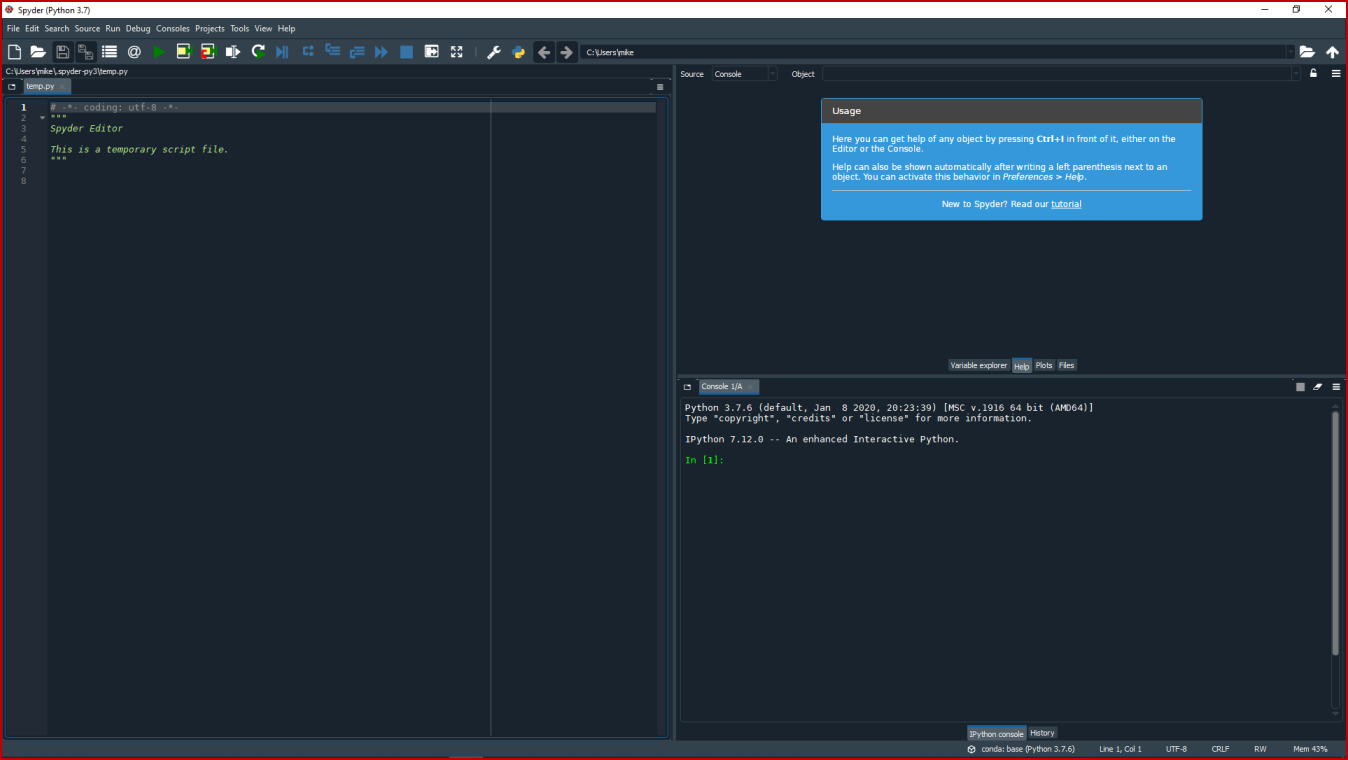Run the current cell

coord(184,52)
